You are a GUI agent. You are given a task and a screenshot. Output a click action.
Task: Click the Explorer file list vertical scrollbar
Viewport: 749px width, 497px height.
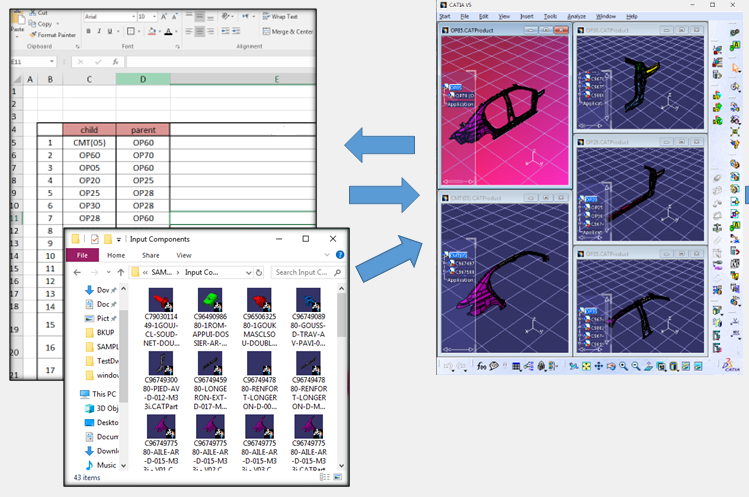click(341, 377)
